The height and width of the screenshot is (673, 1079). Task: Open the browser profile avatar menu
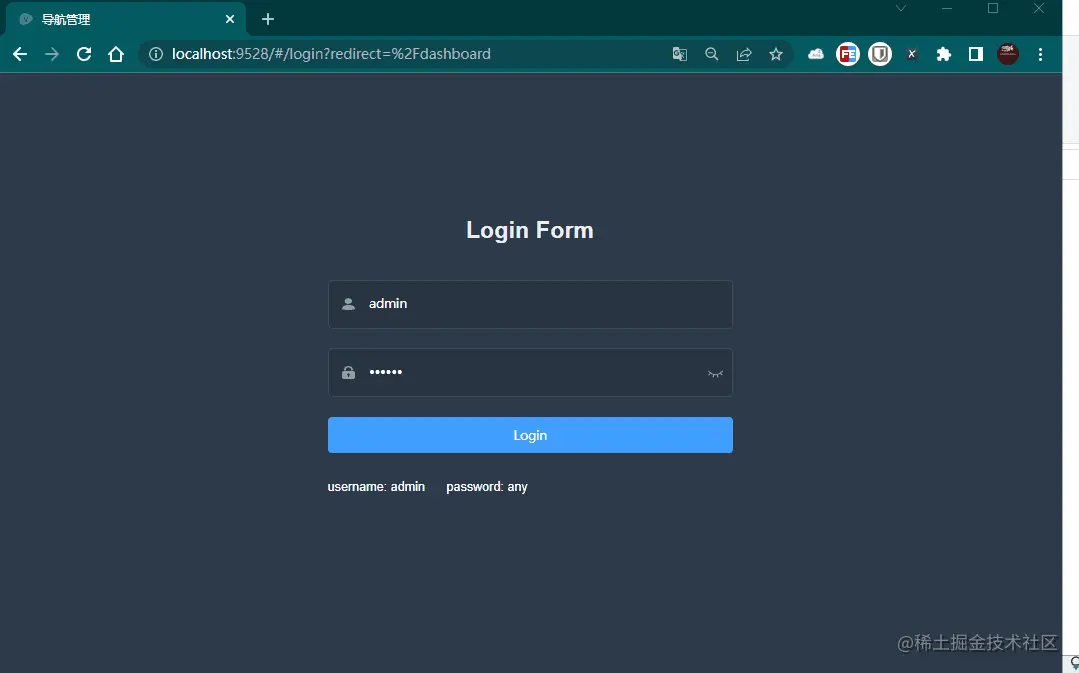(x=1007, y=54)
